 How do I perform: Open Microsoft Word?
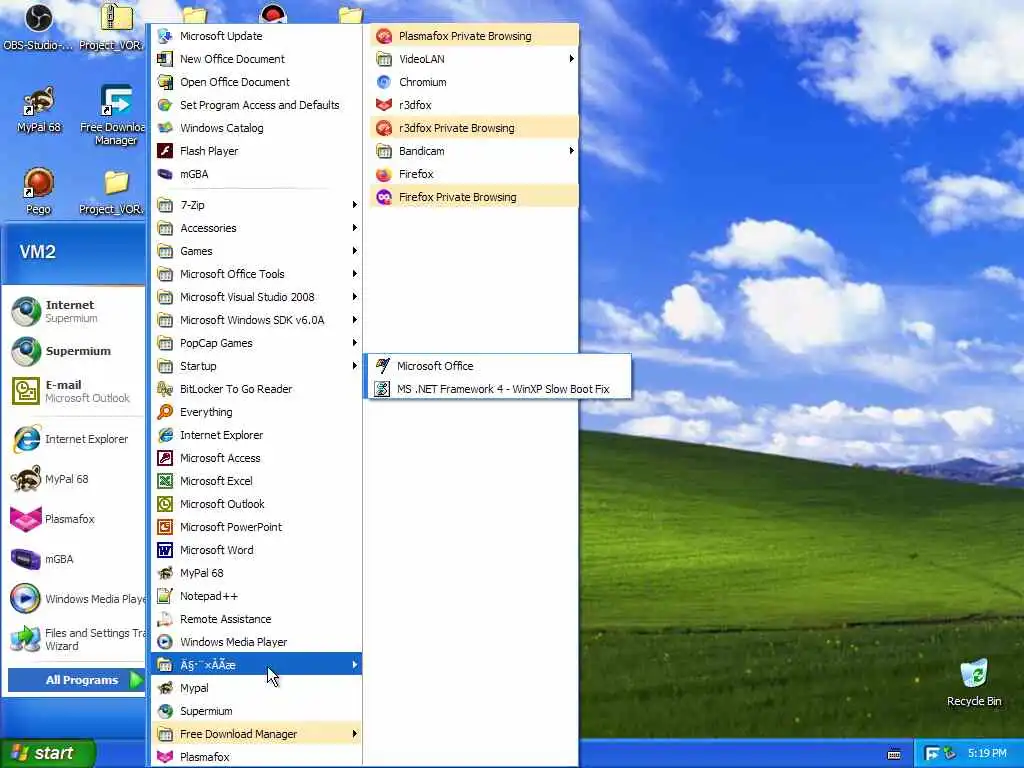click(x=257, y=550)
